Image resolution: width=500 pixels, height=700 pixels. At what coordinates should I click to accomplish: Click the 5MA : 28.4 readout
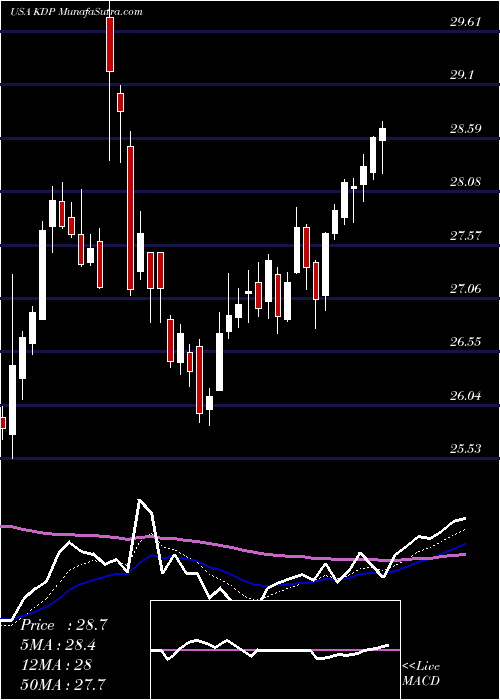[58, 645]
